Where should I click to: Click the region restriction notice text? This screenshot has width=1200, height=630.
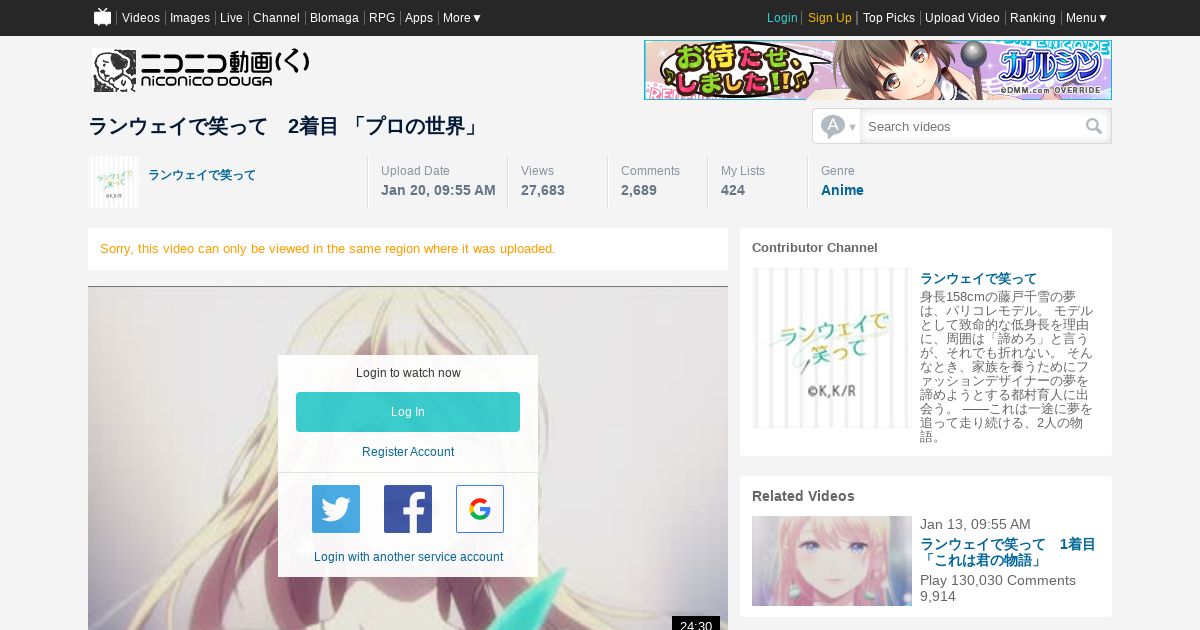click(328, 248)
